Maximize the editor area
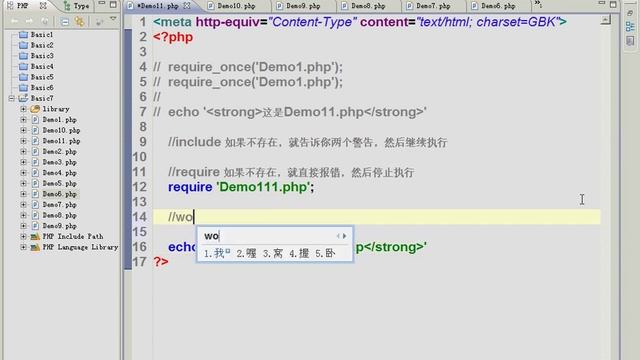 pos(613,4)
